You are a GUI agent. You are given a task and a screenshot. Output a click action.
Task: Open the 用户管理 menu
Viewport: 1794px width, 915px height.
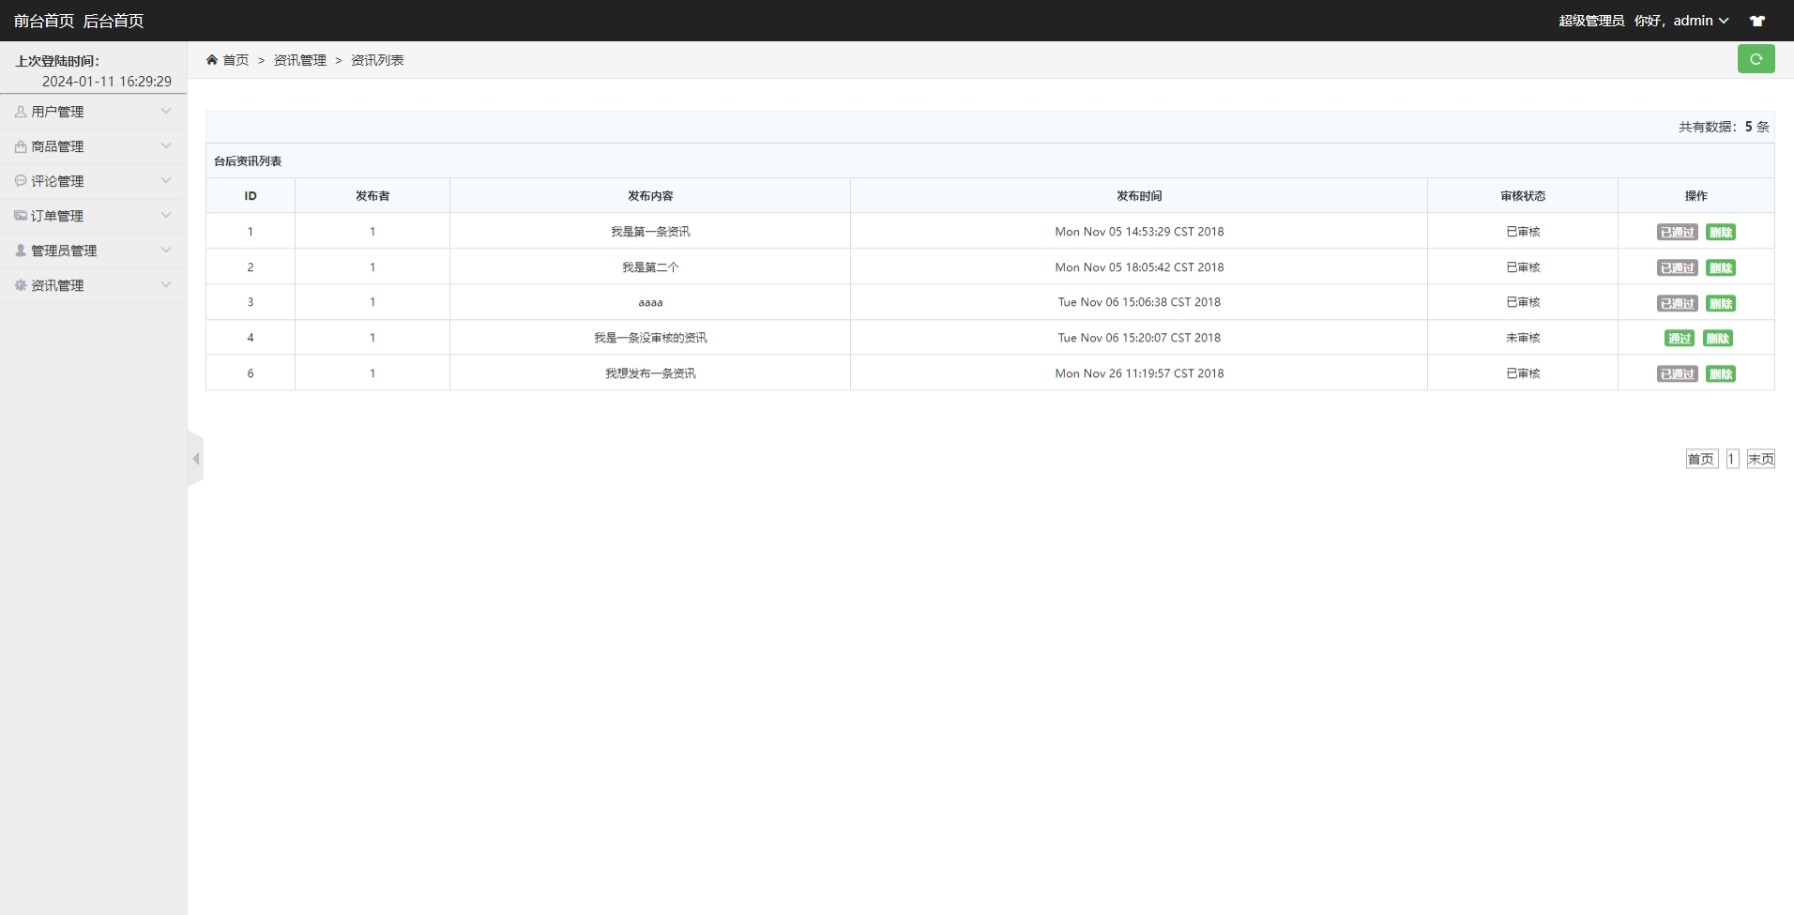[93, 112]
